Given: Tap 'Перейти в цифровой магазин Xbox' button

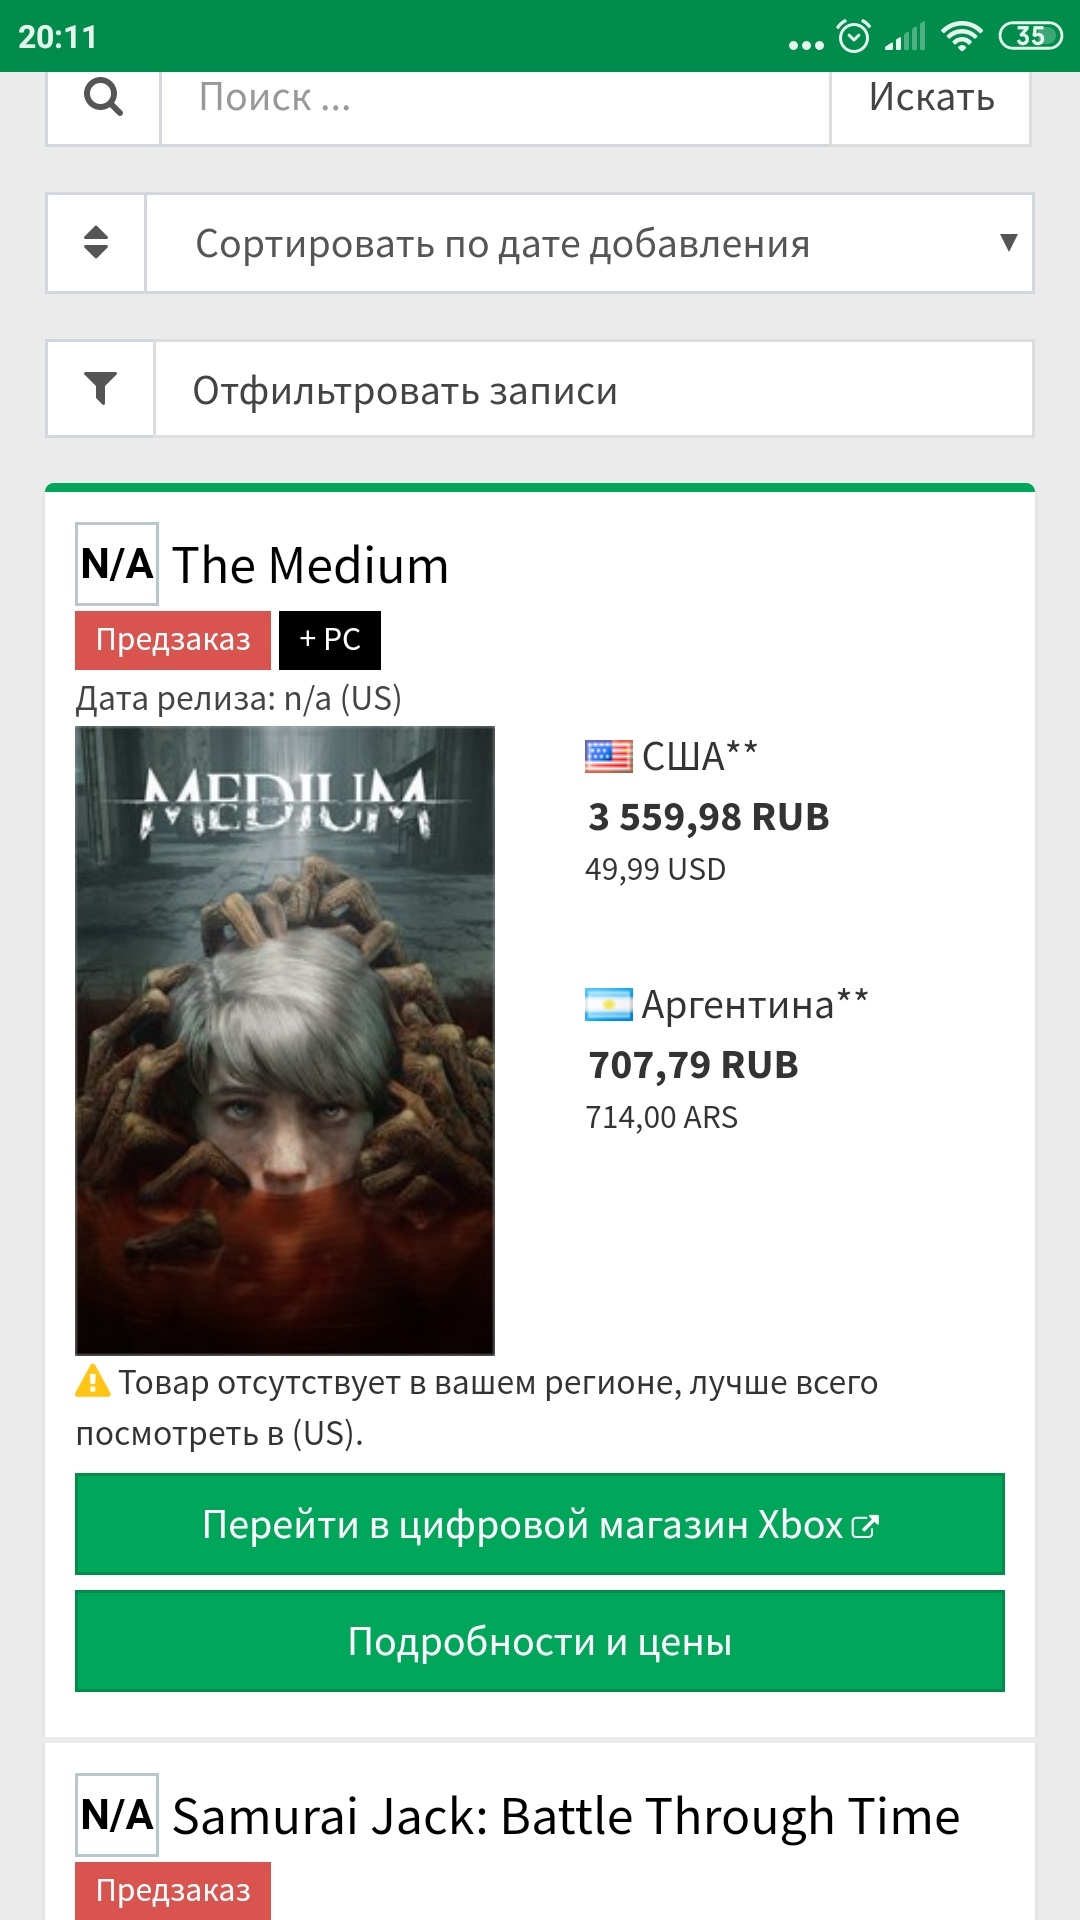Looking at the screenshot, I should pos(540,1524).
